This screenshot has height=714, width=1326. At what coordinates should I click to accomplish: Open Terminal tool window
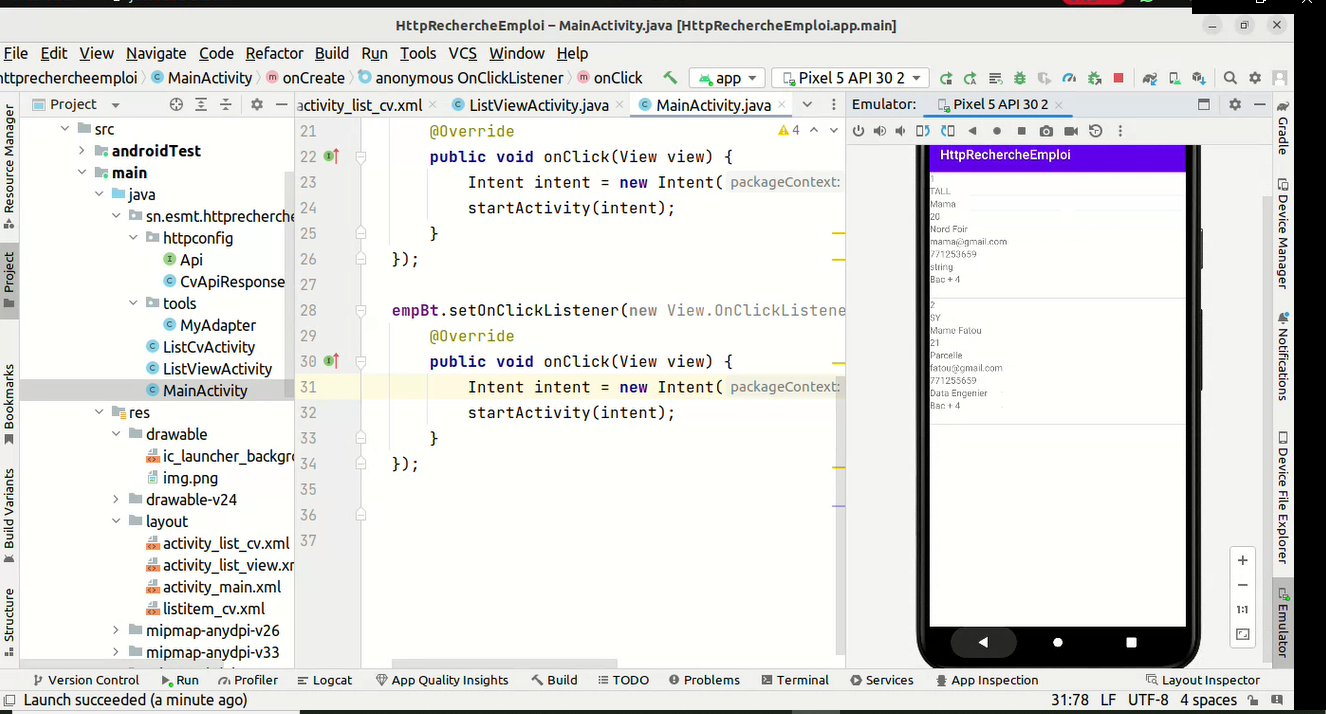[795, 680]
